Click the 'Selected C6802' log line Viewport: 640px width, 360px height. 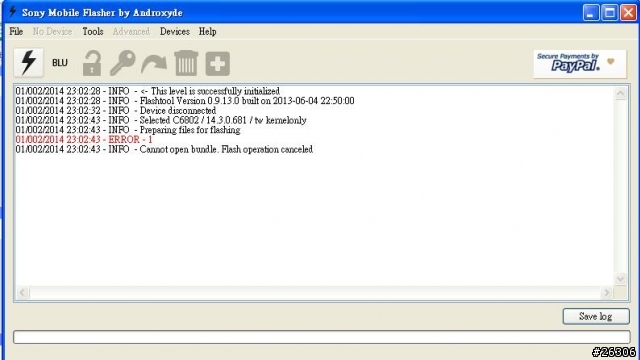(x=161, y=120)
